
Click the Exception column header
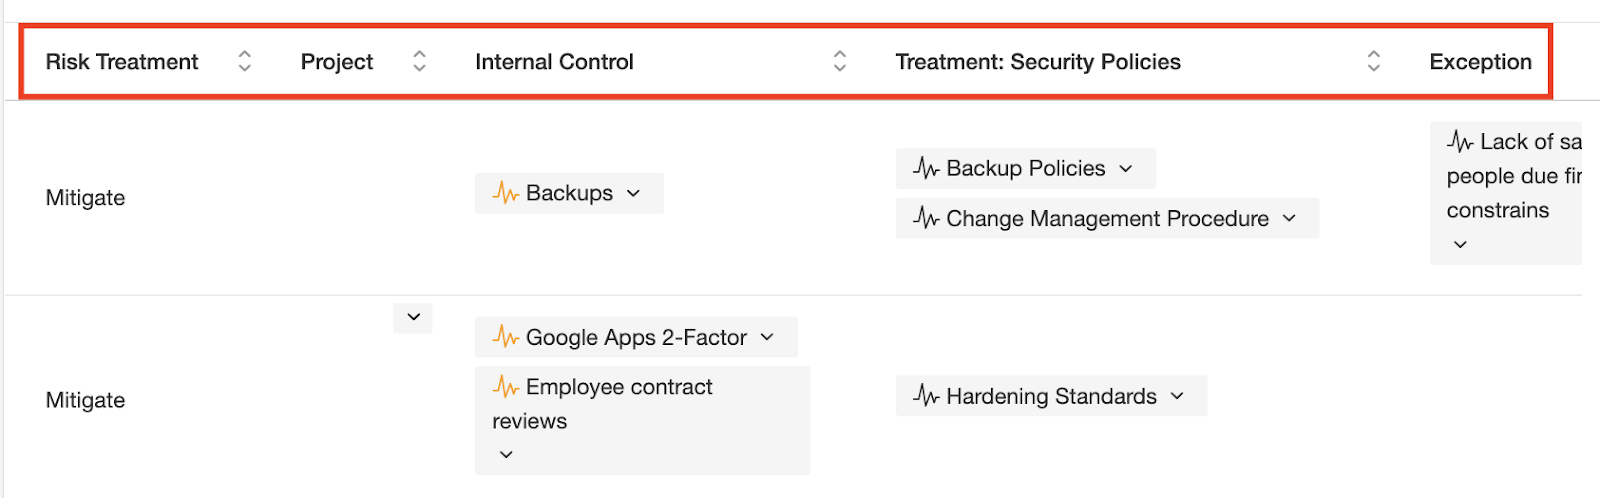(1480, 62)
